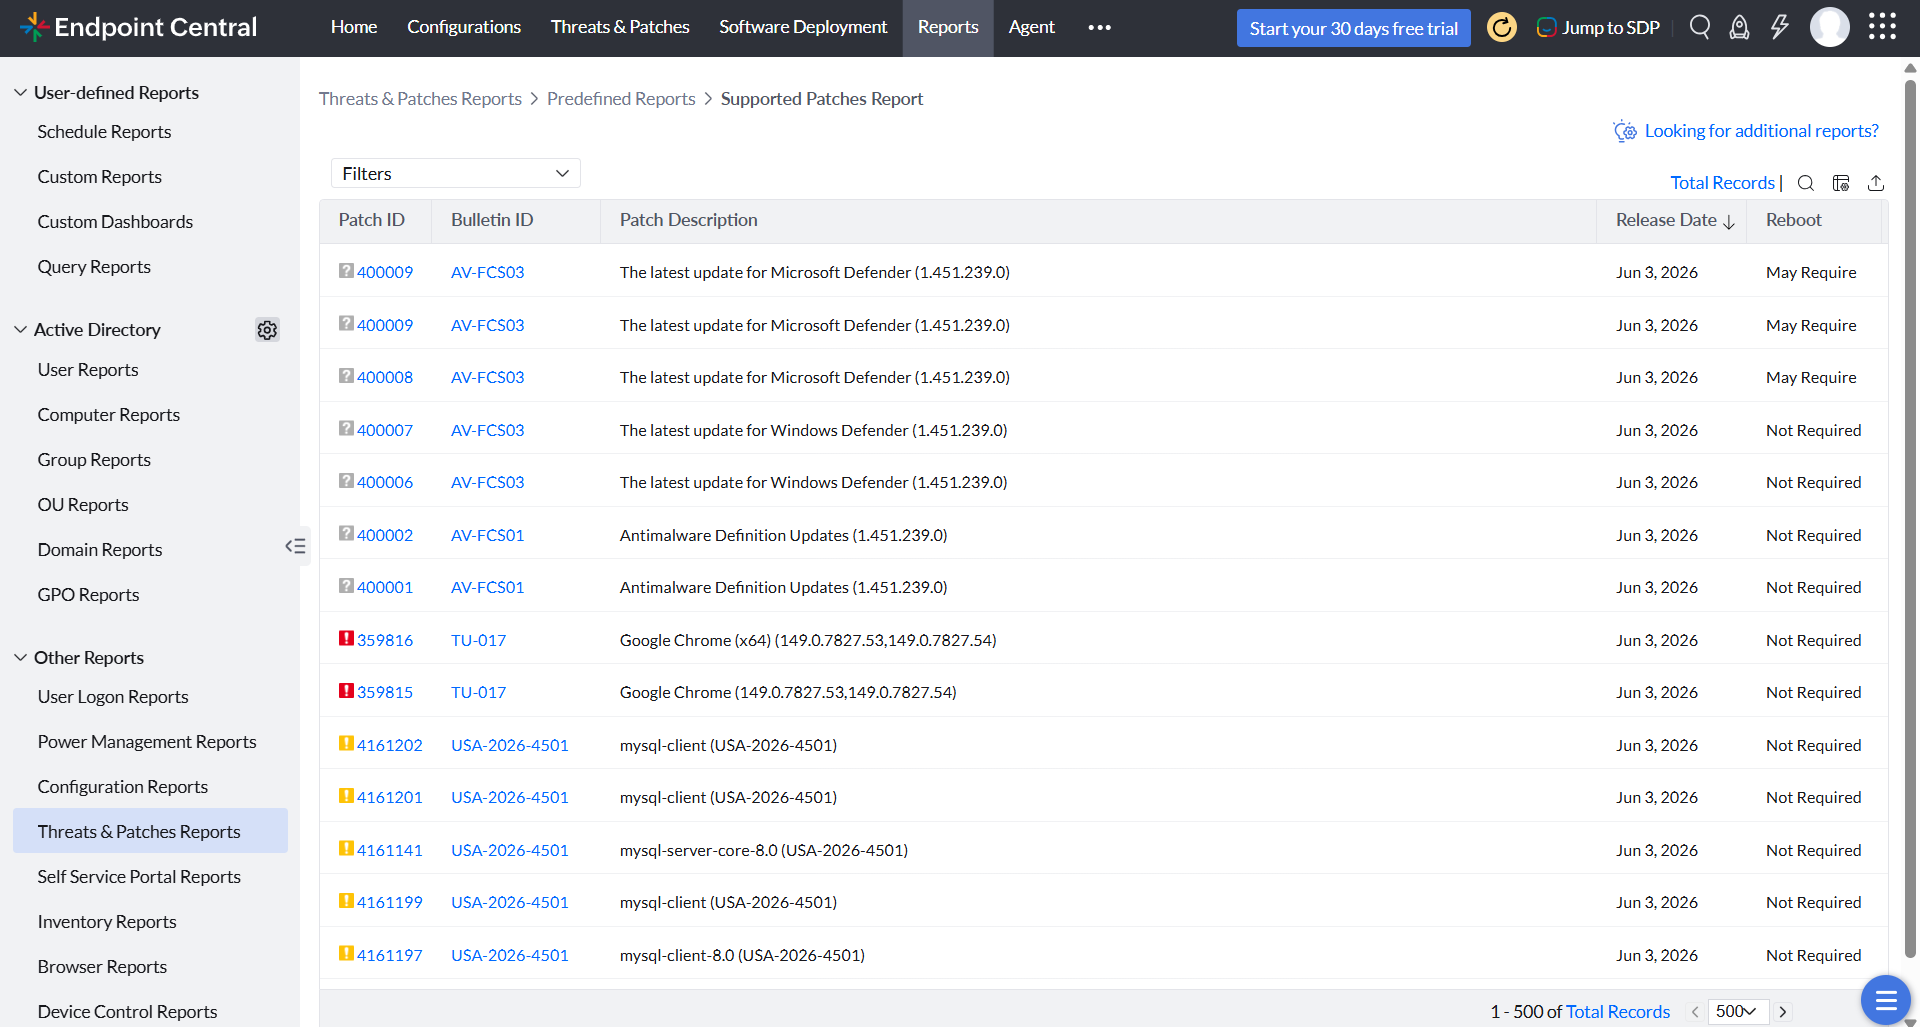The image size is (1920, 1027).
Task: Open the Configurations tab
Action: 464,27
